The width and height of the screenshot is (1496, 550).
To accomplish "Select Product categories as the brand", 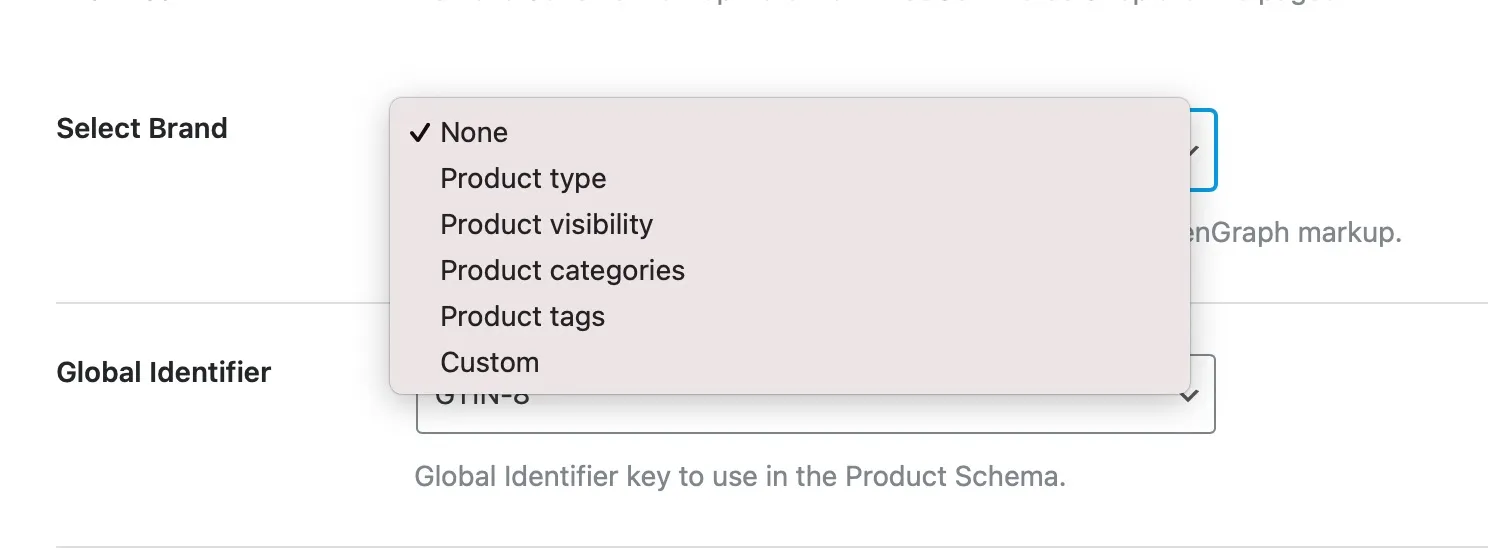I will click(562, 271).
